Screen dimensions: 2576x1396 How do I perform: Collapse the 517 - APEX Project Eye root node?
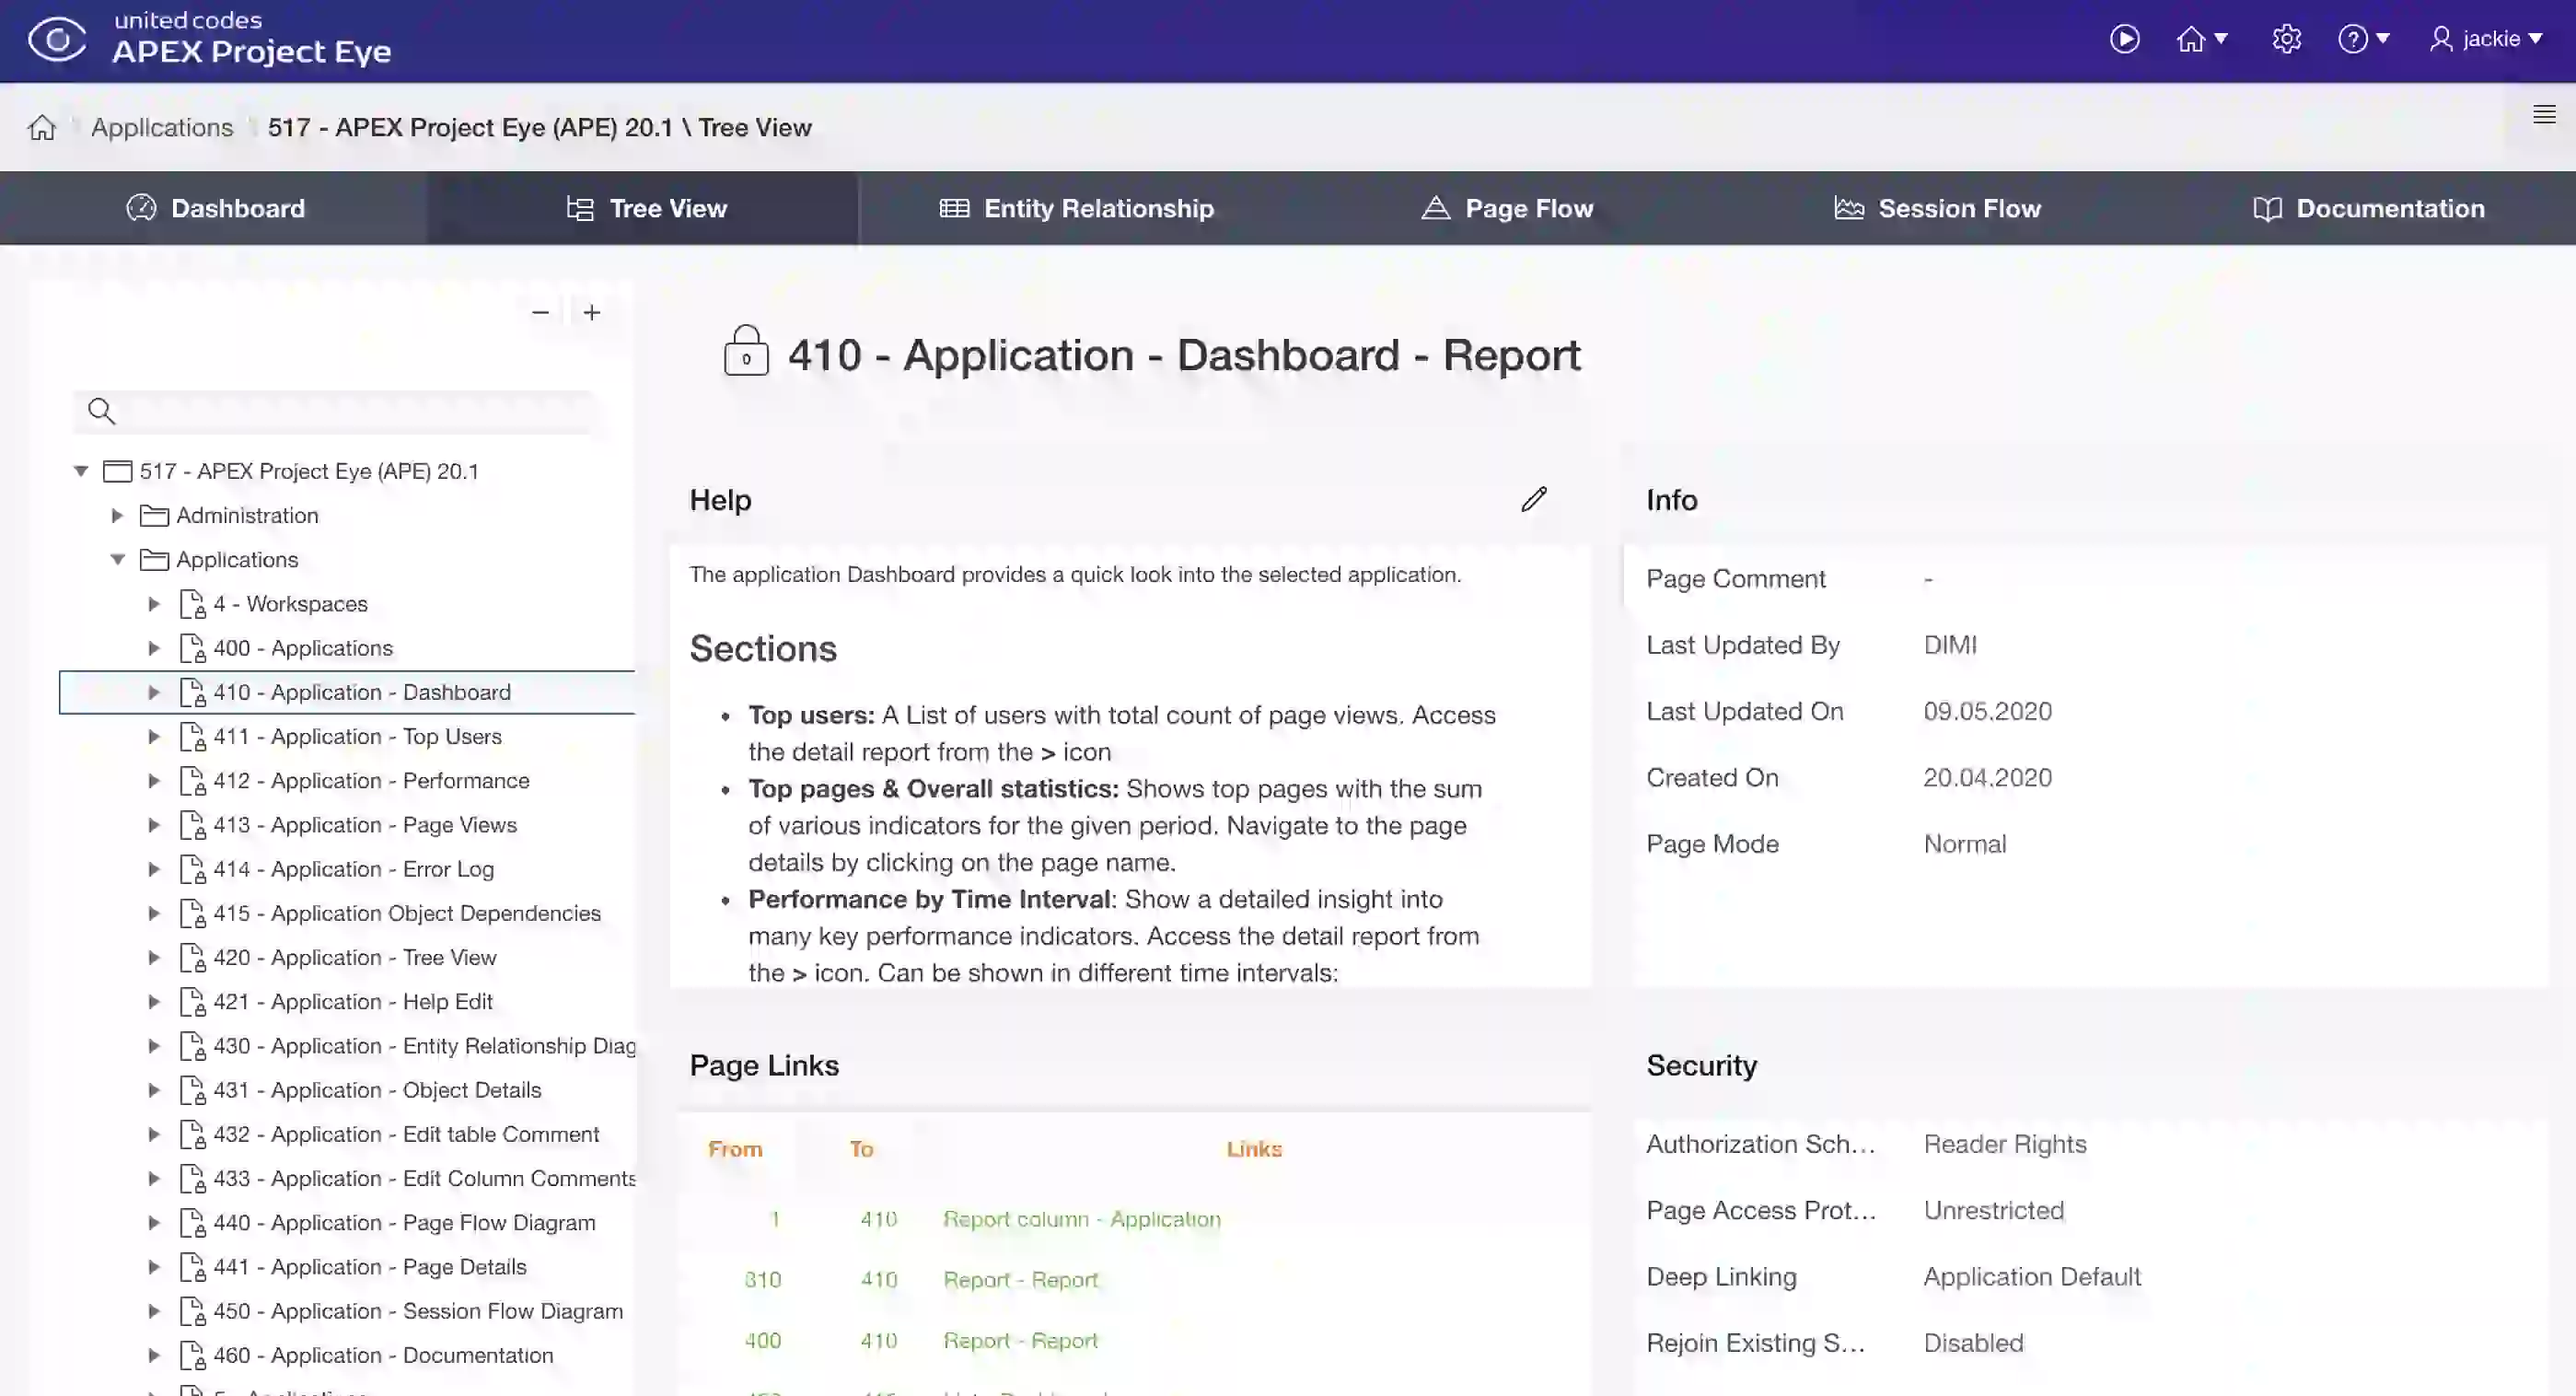(x=81, y=471)
